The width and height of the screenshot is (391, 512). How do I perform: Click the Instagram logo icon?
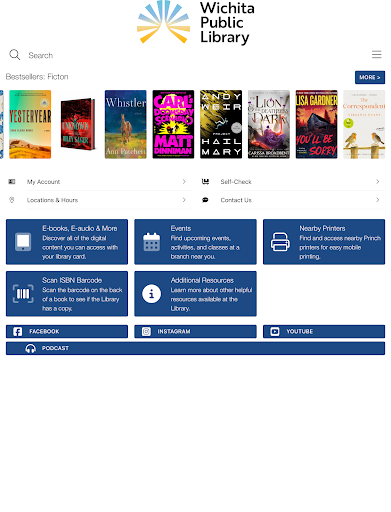(146, 332)
